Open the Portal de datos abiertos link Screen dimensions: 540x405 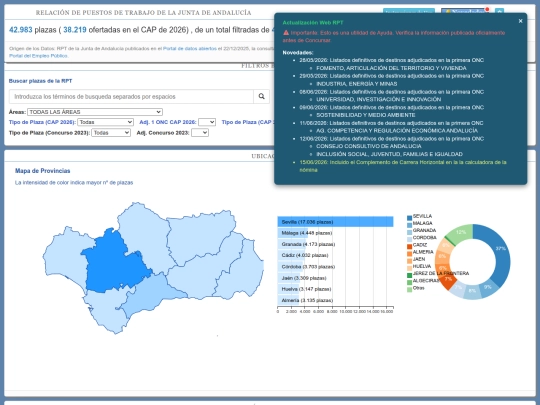pos(190,49)
